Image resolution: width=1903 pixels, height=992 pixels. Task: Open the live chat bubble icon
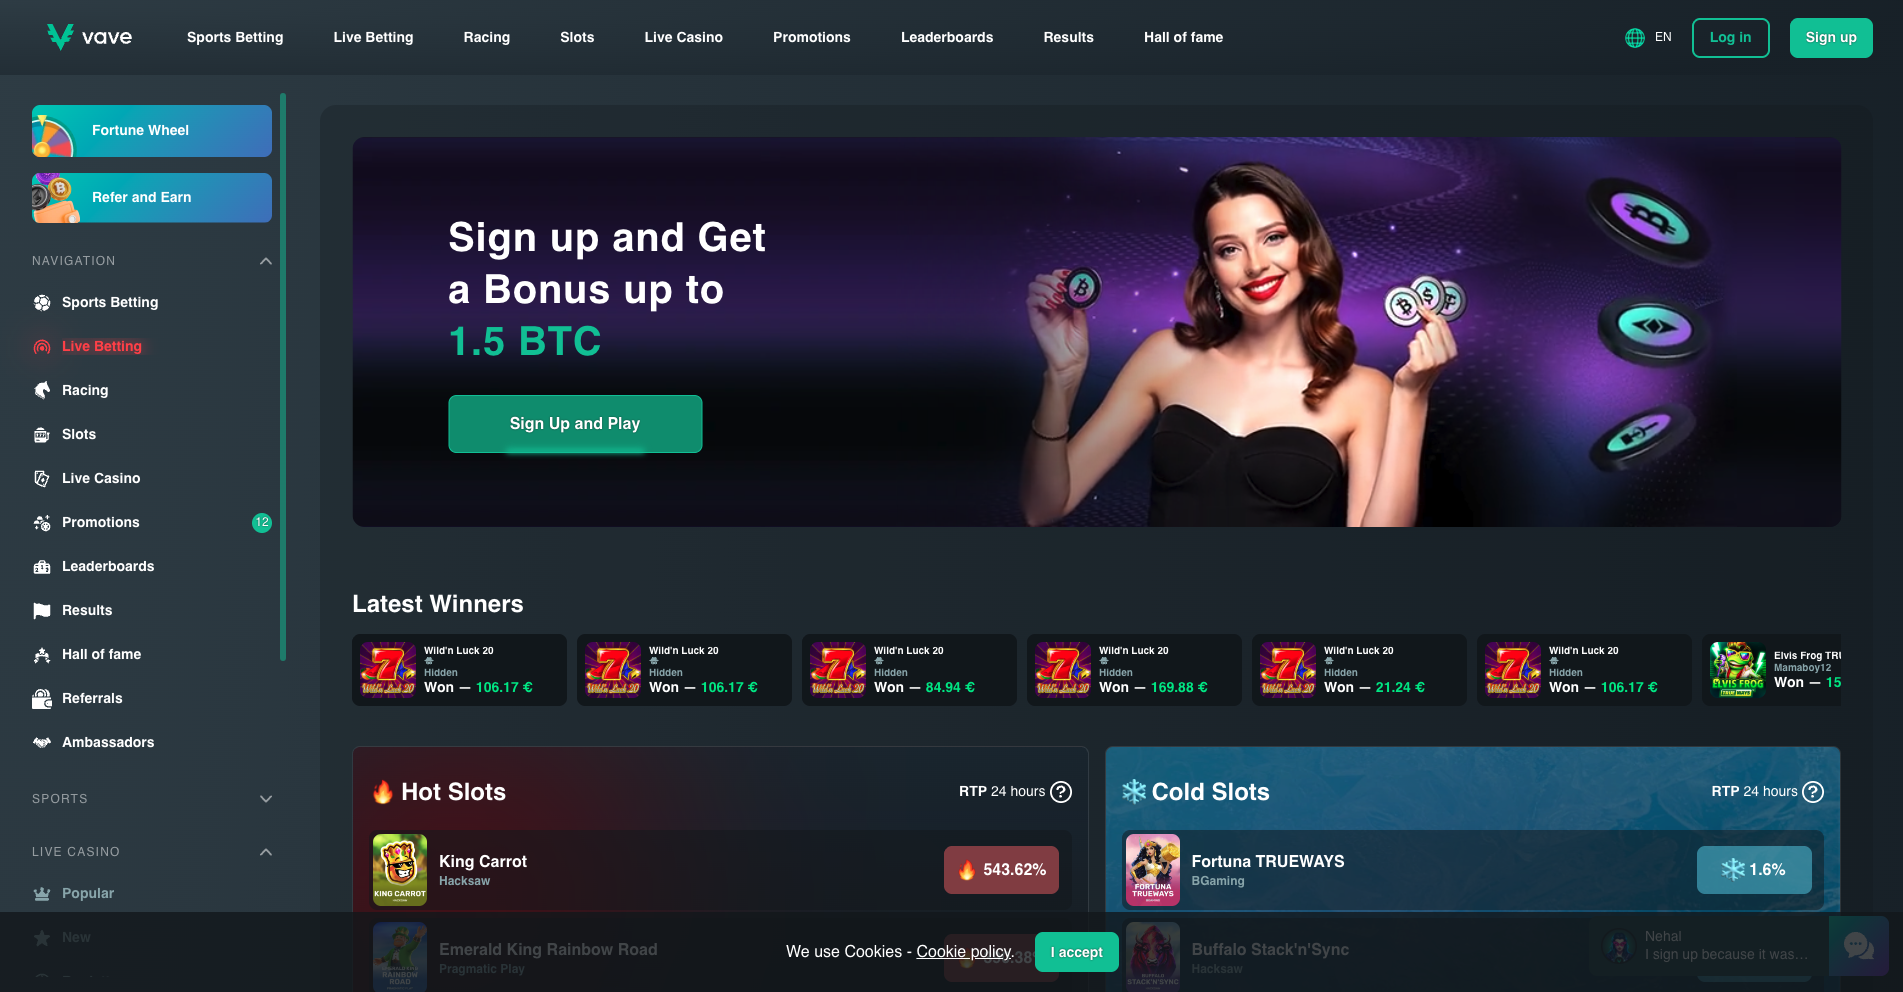[1859, 946]
